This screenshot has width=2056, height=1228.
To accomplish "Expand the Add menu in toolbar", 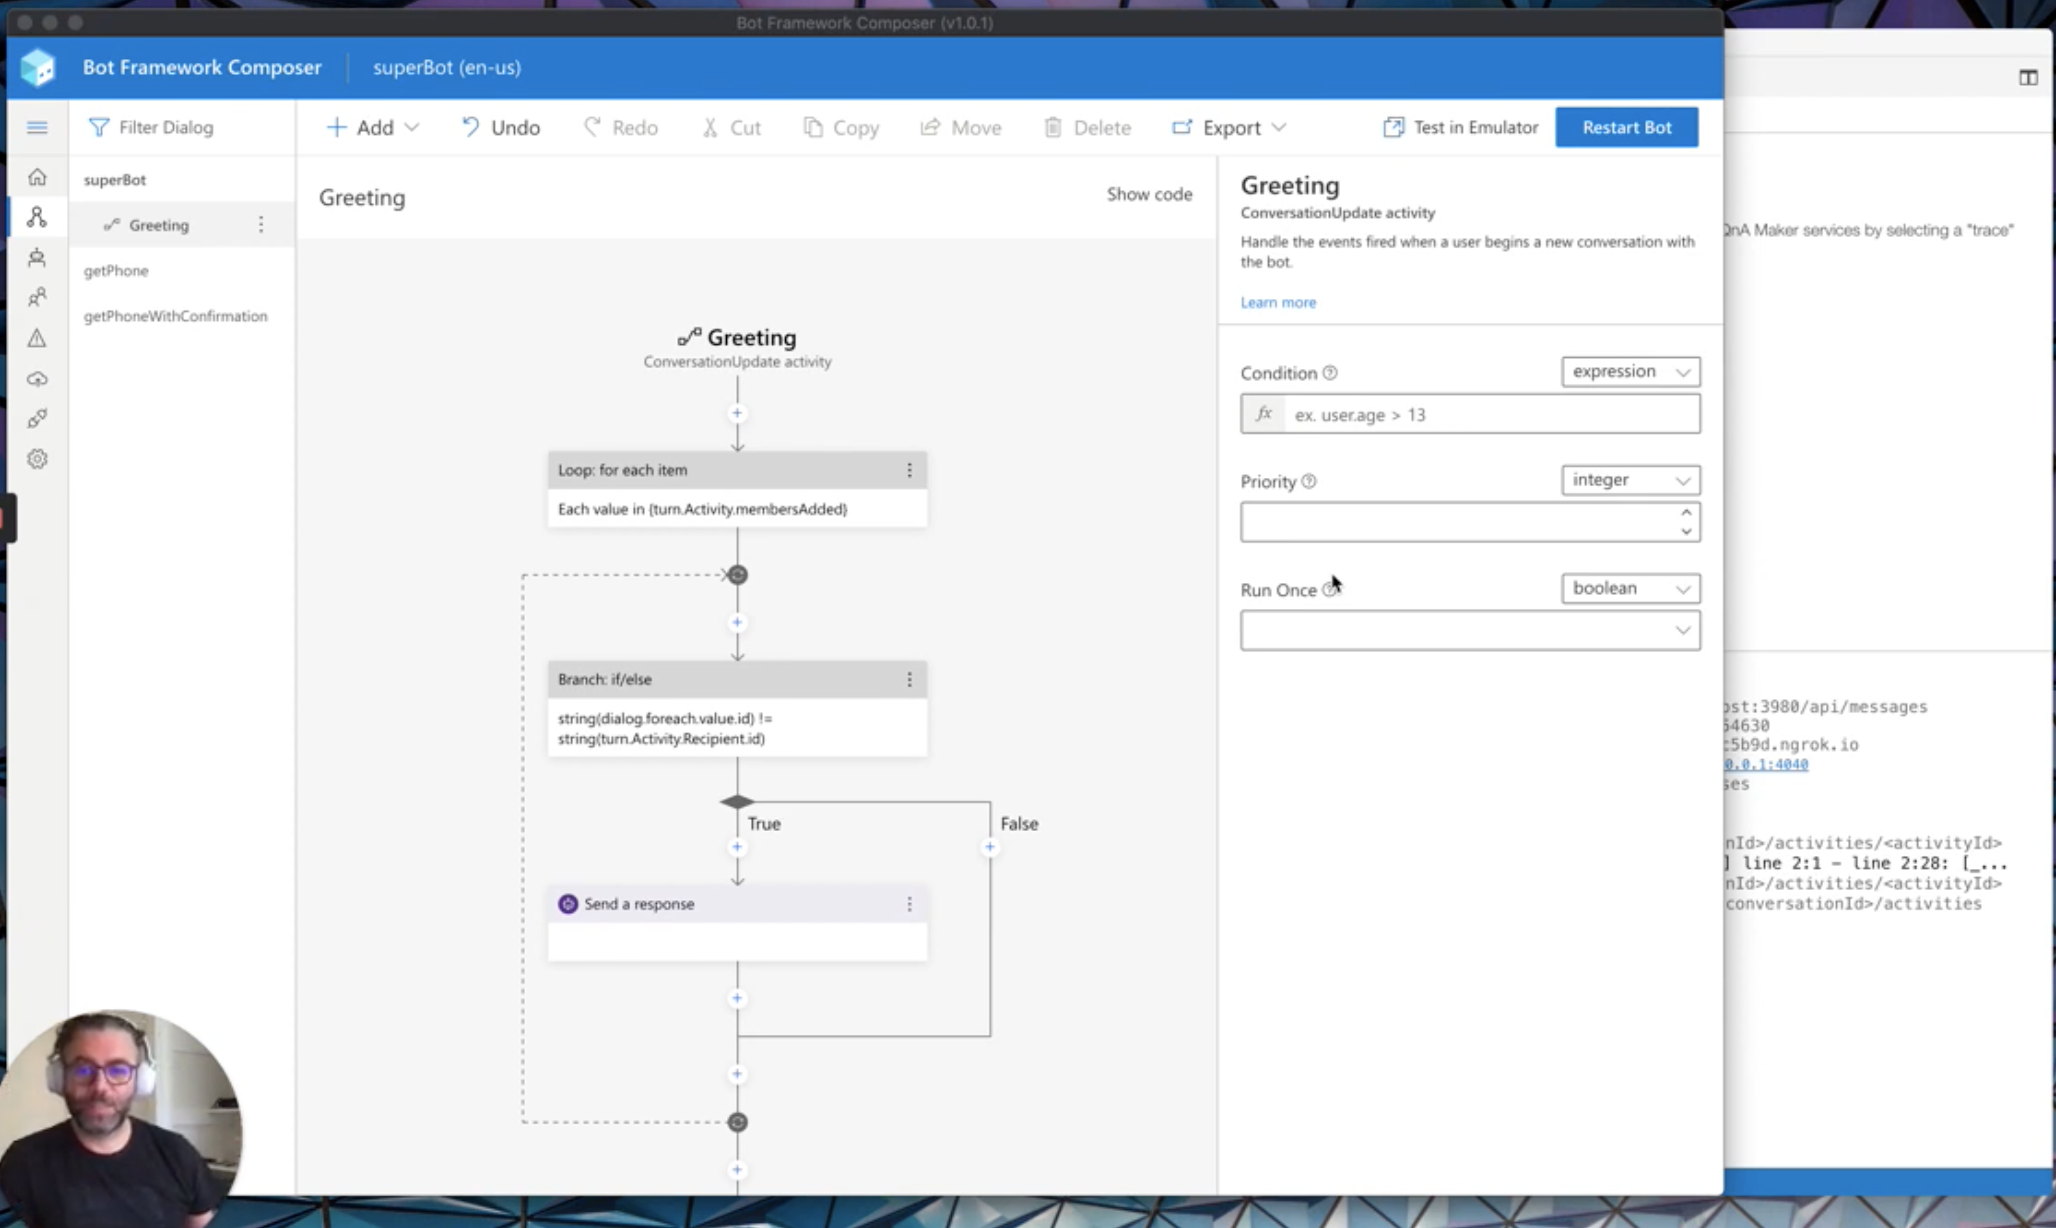I will pyautogui.click(x=373, y=127).
